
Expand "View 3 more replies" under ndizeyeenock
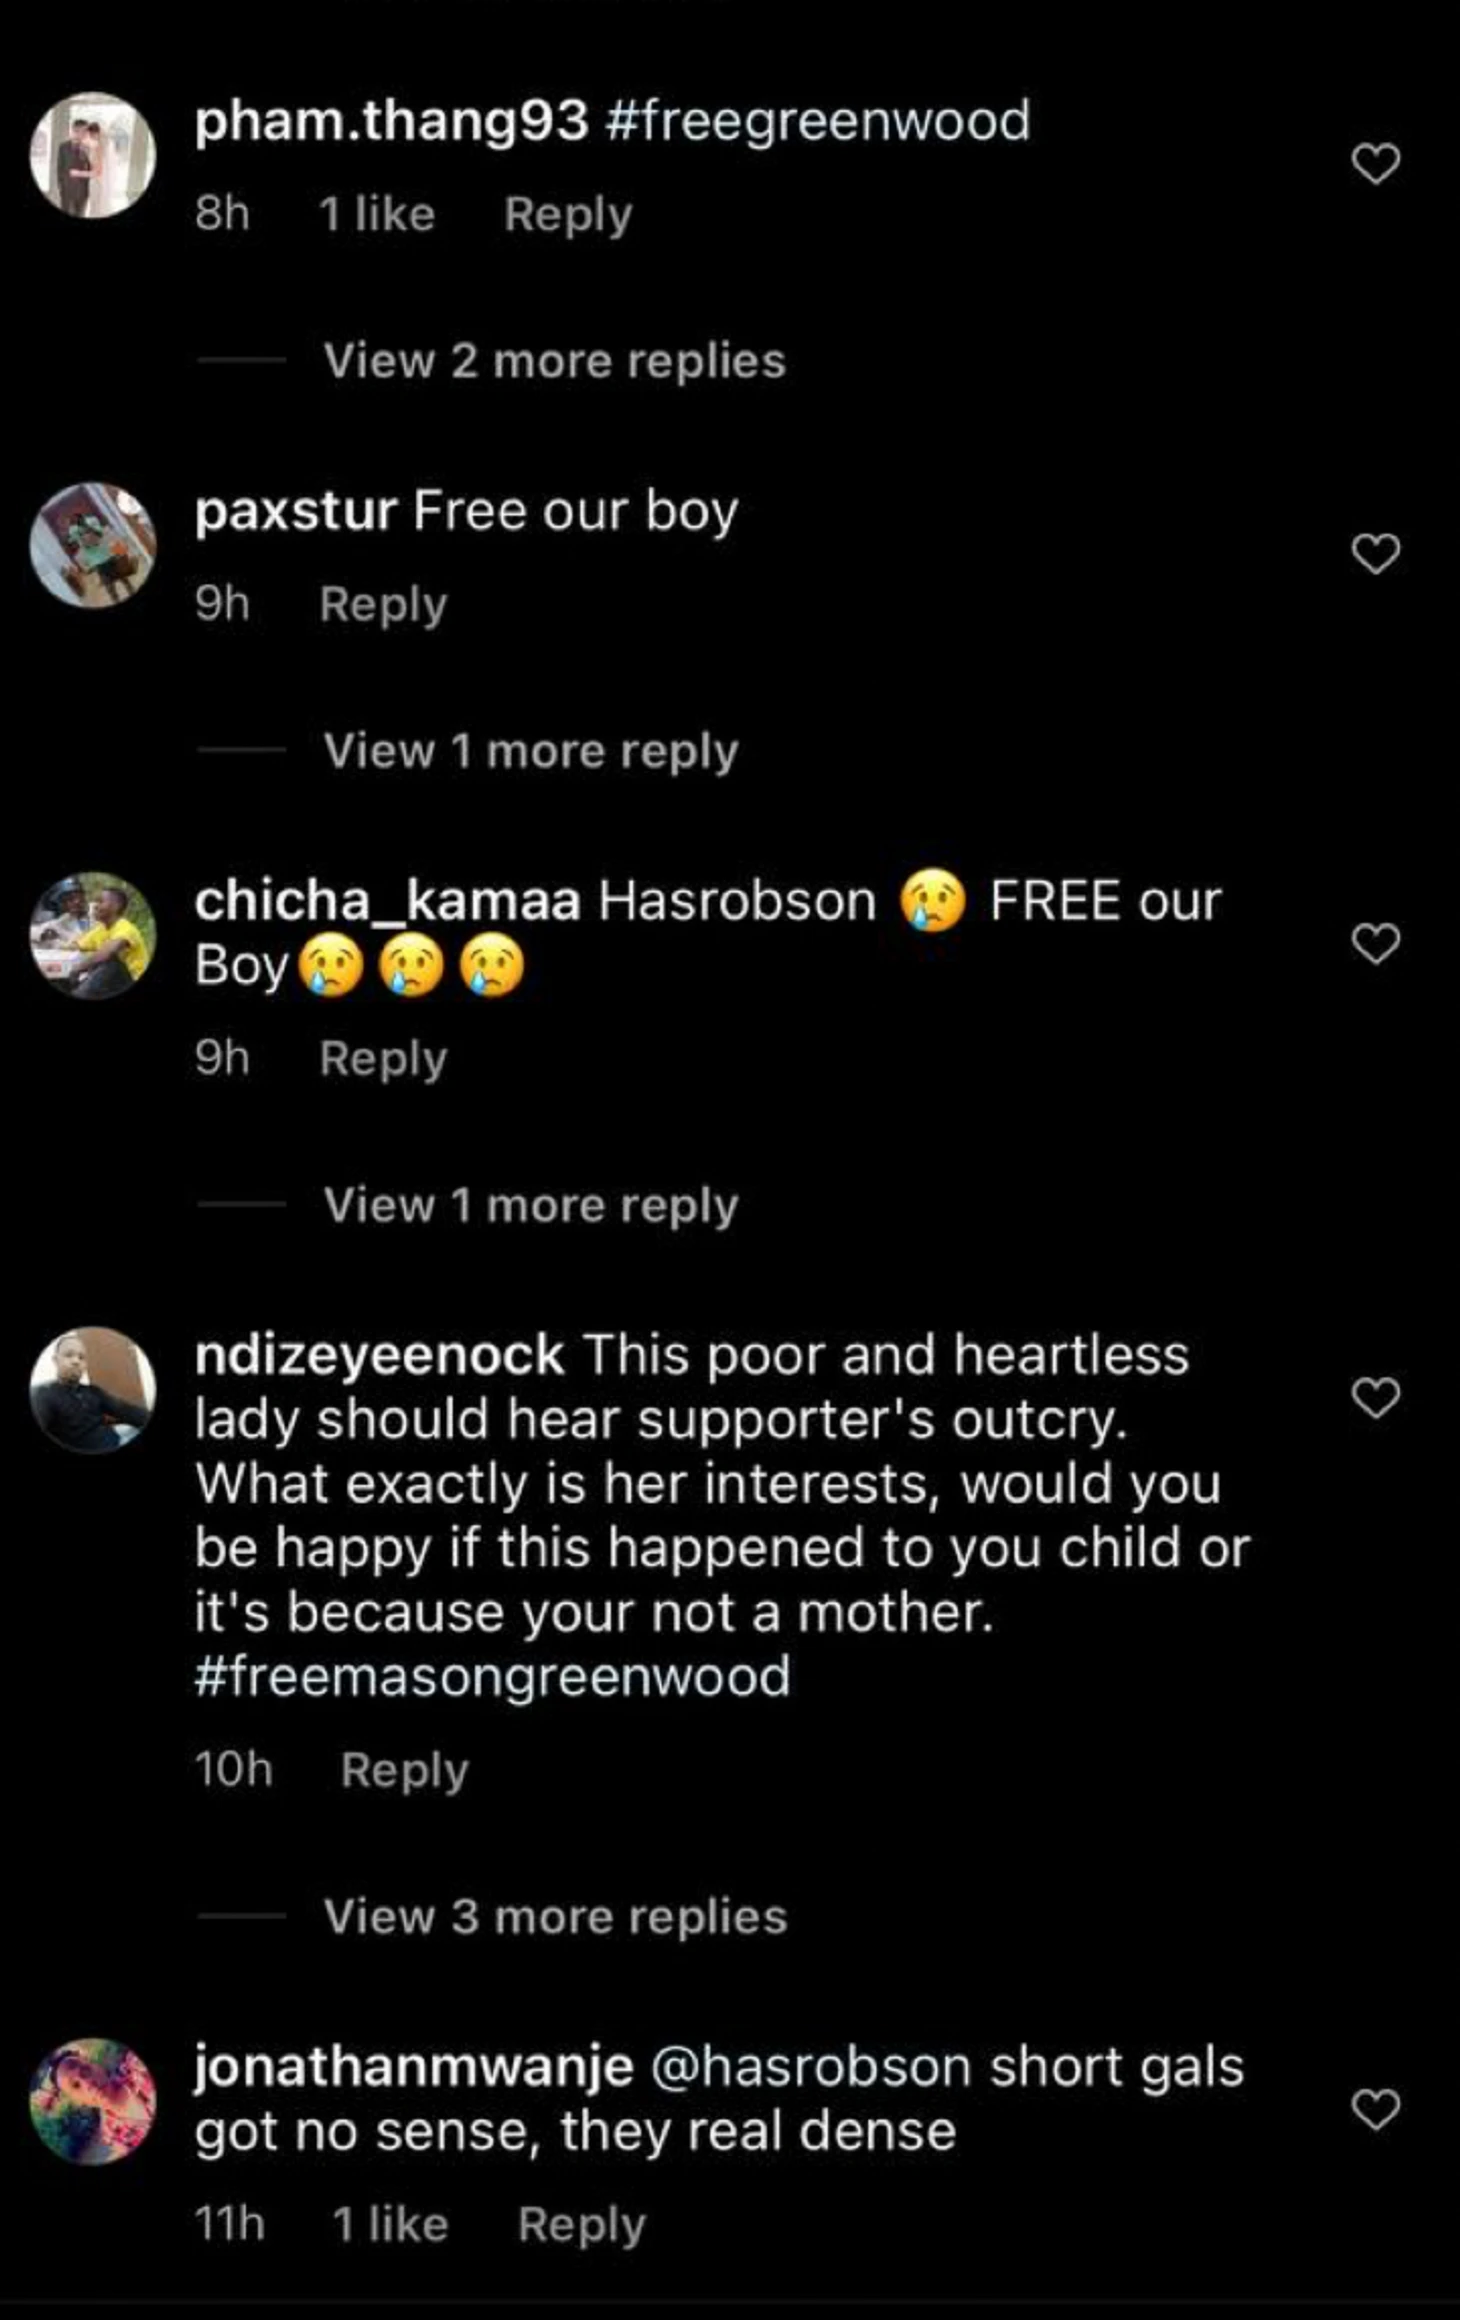click(556, 1917)
